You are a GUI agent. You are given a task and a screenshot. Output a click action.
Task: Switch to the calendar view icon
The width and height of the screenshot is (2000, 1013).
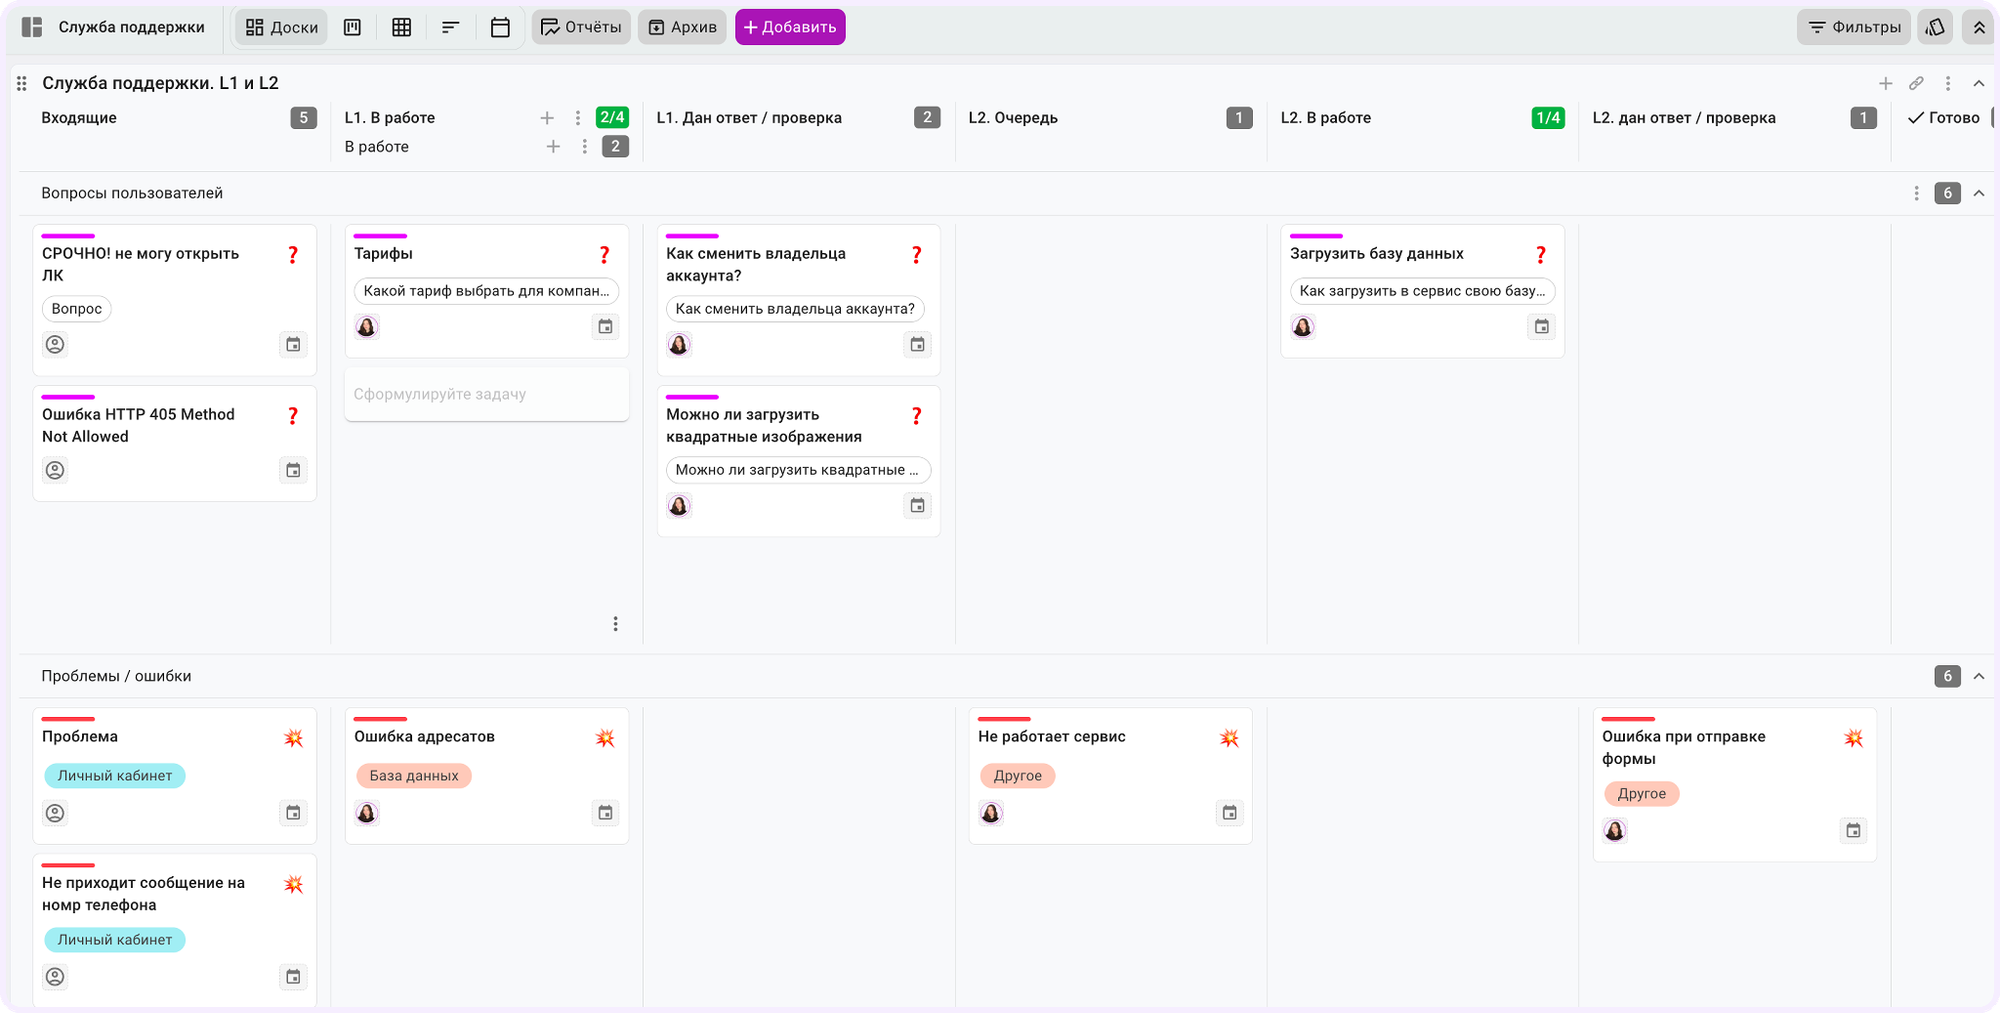tap(500, 27)
